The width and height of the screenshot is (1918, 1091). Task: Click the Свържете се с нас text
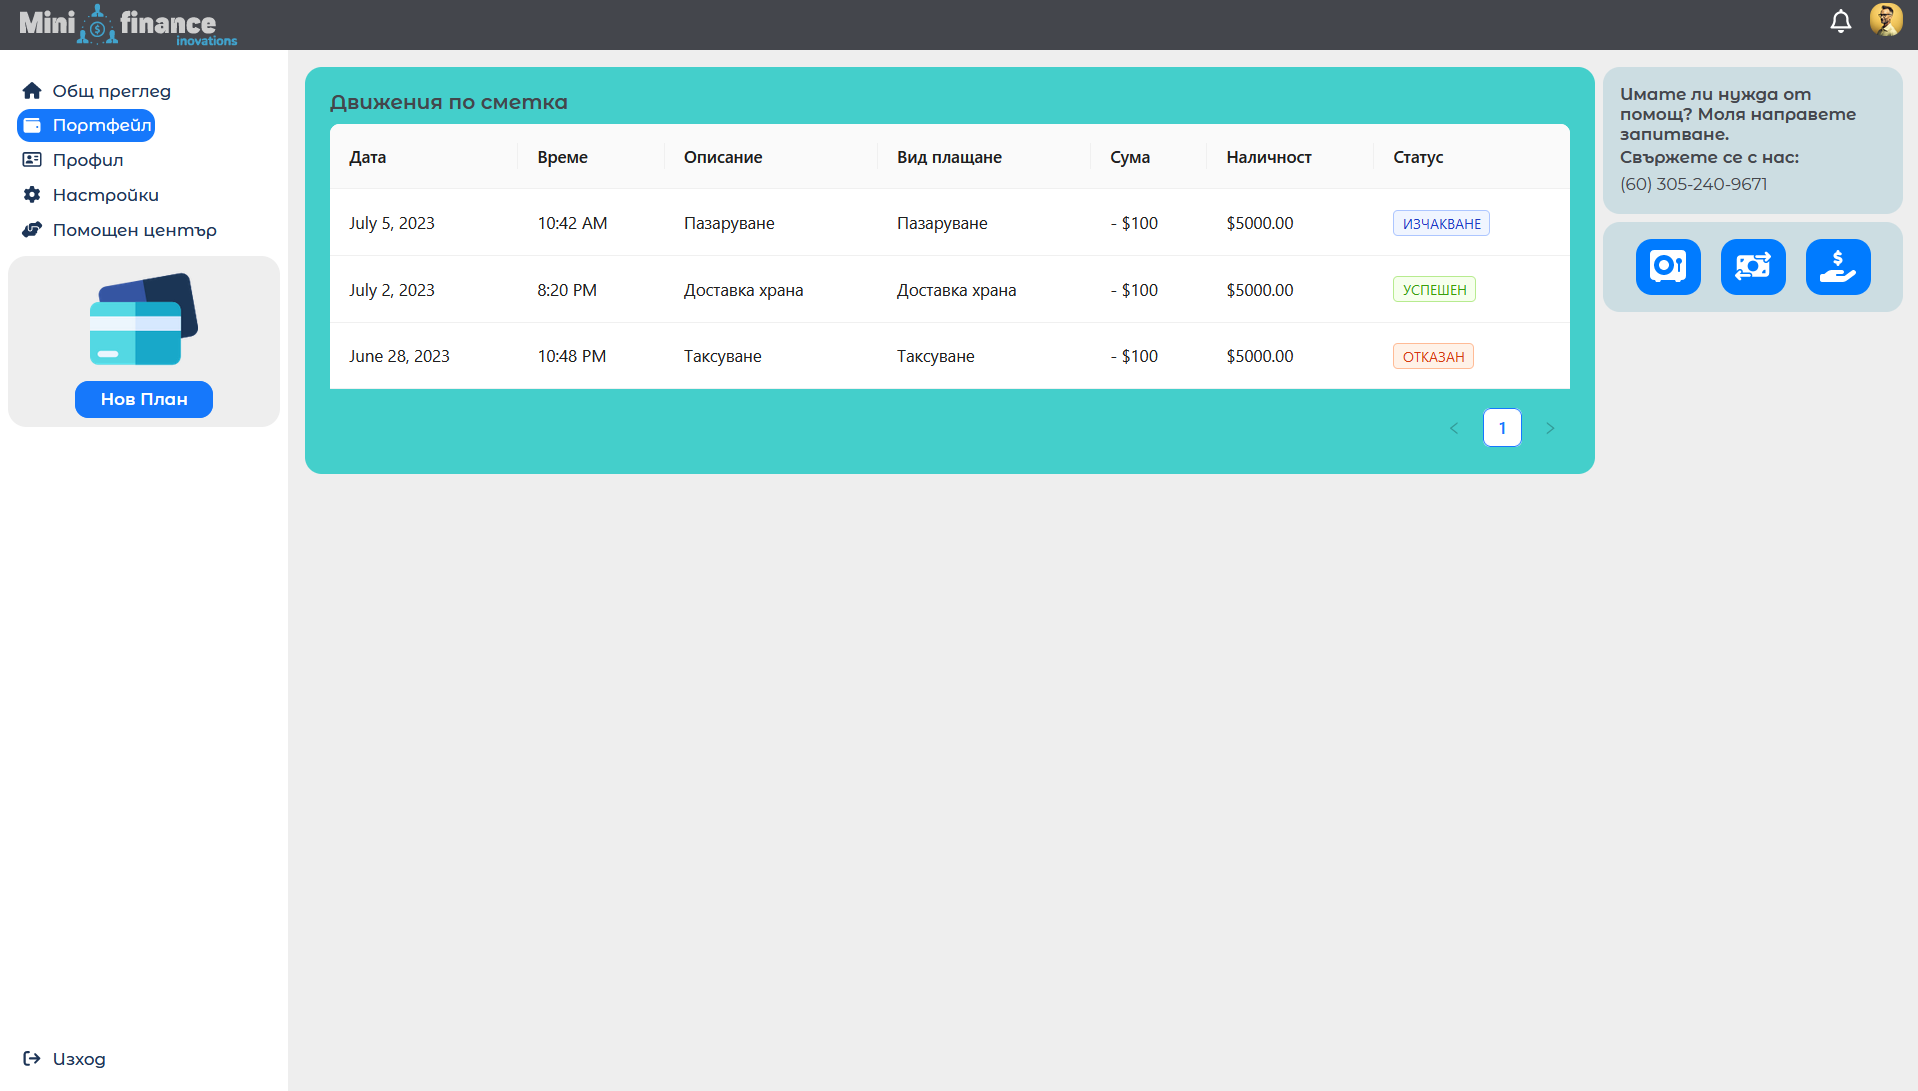tap(1709, 157)
